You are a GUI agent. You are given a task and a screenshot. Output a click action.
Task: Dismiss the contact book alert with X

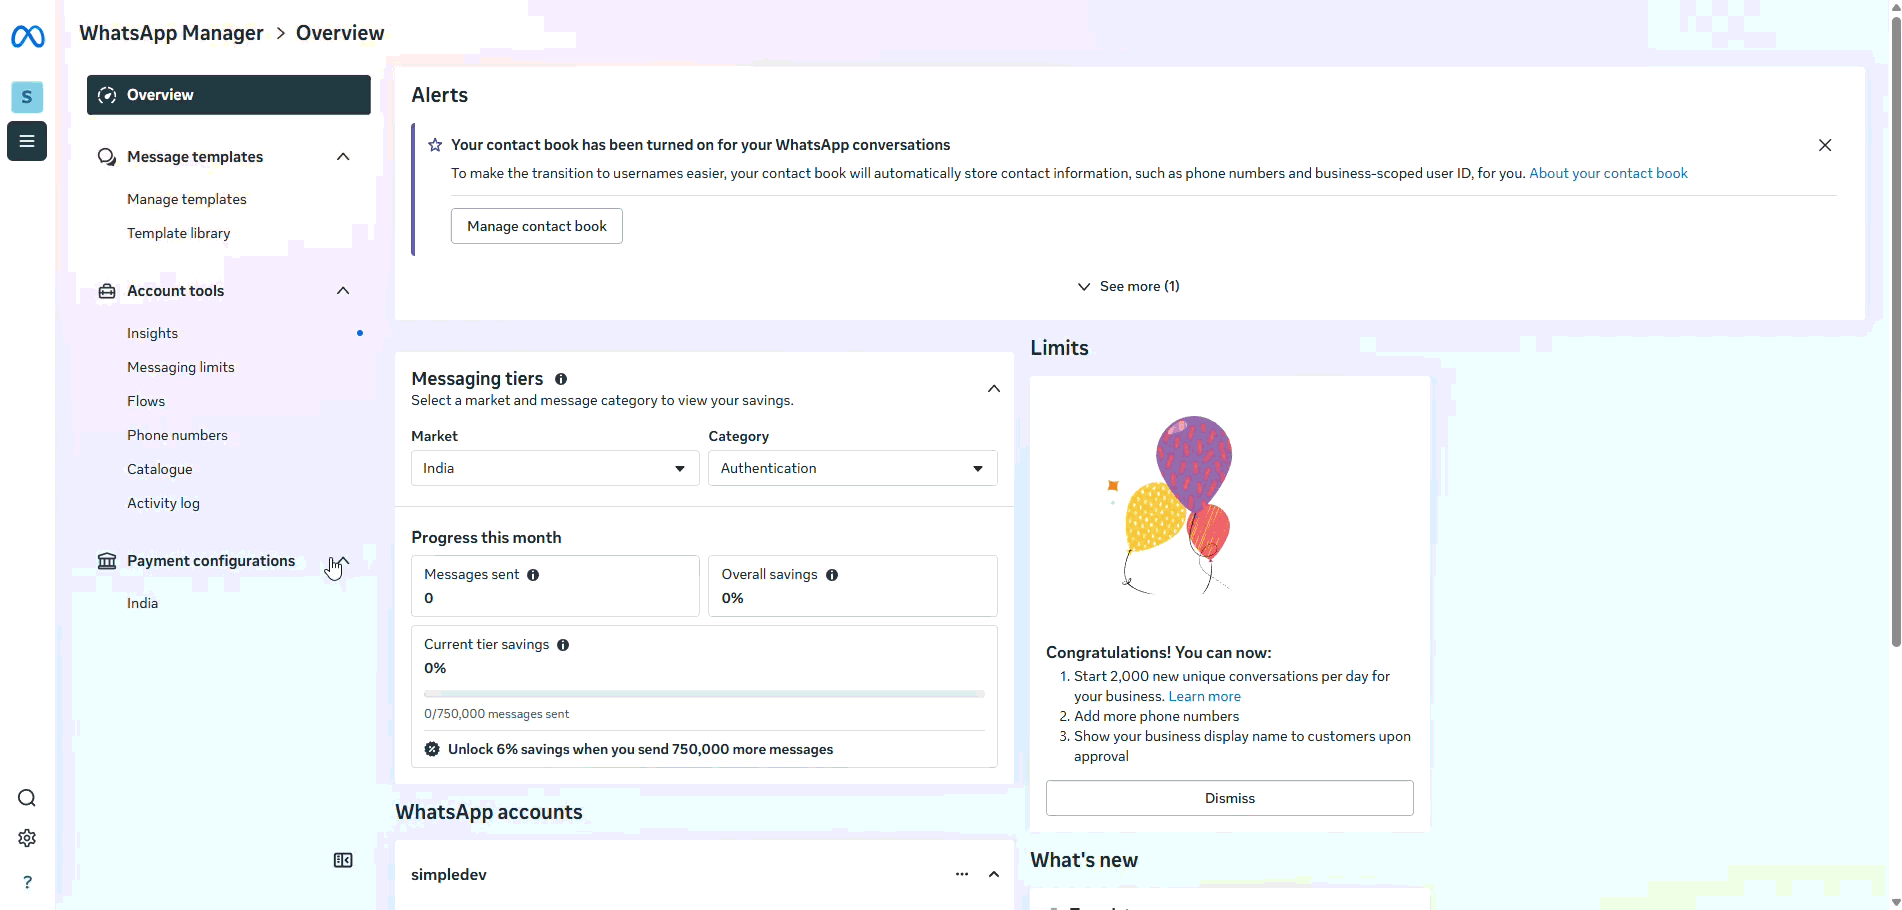1825,145
